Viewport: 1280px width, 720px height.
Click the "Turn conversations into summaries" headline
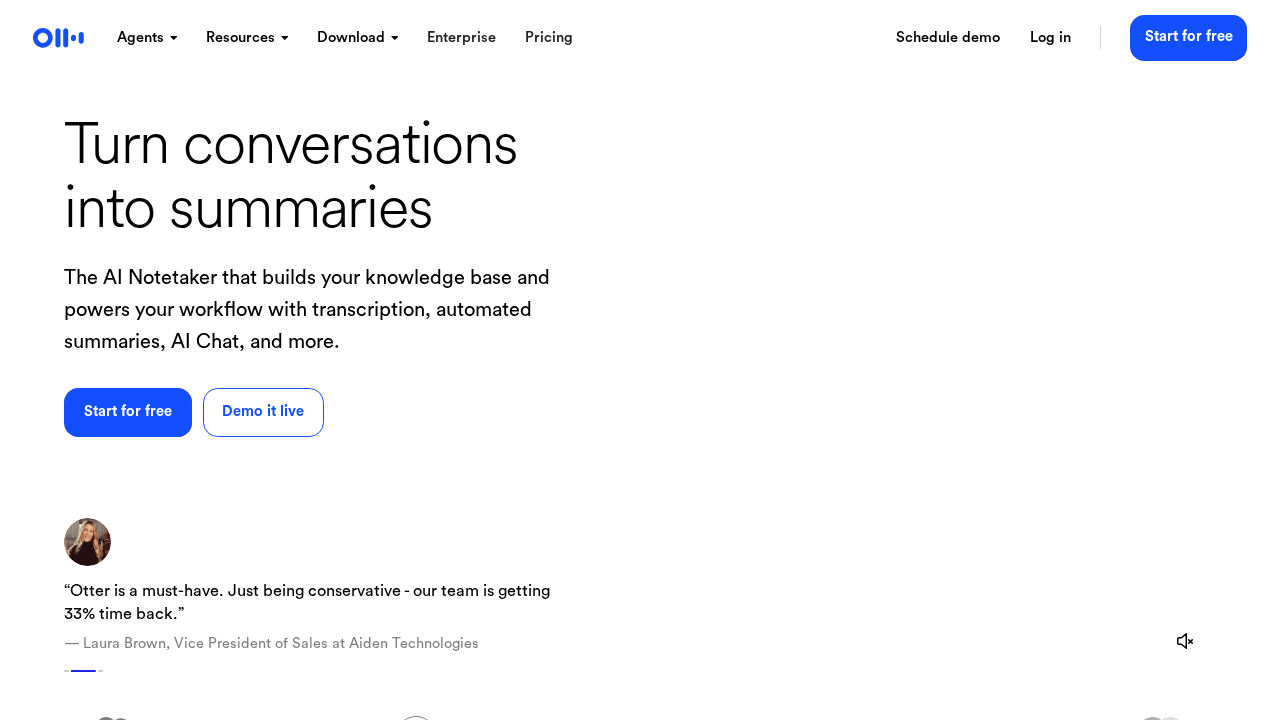click(x=290, y=176)
